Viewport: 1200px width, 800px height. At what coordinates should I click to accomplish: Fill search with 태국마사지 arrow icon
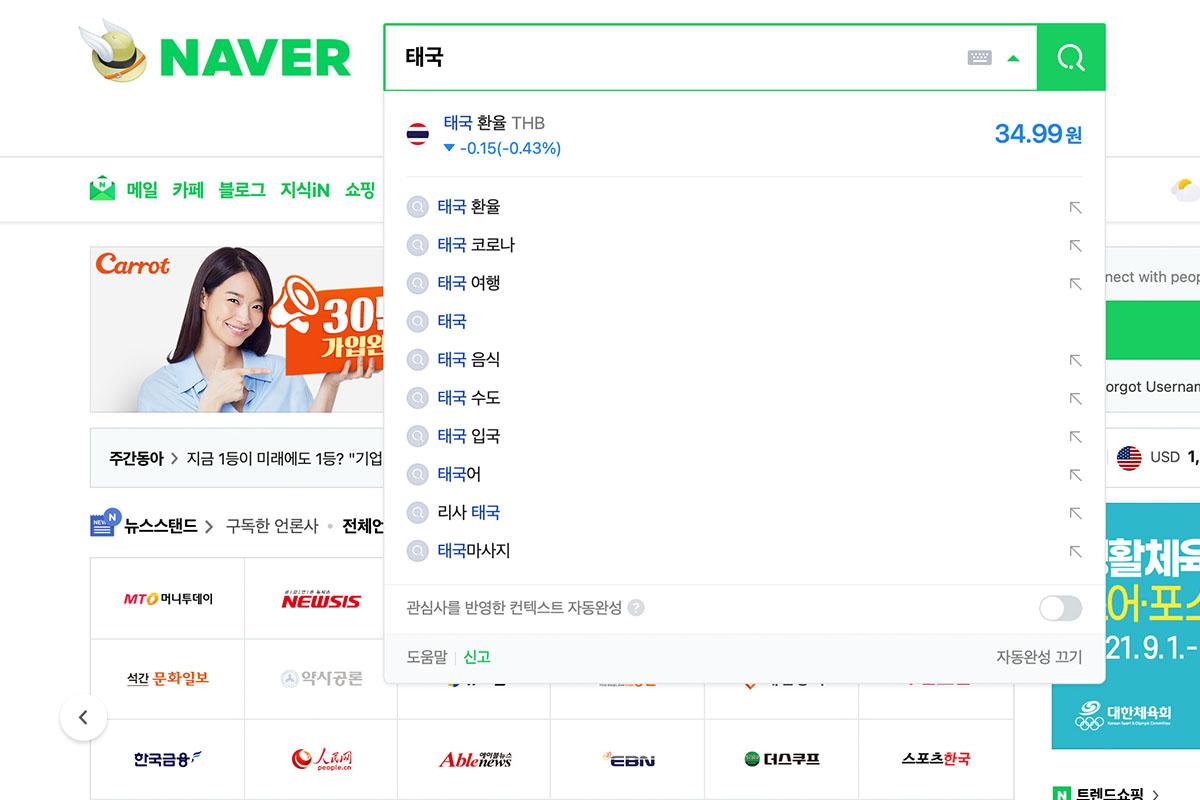click(x=1075, y=551)
